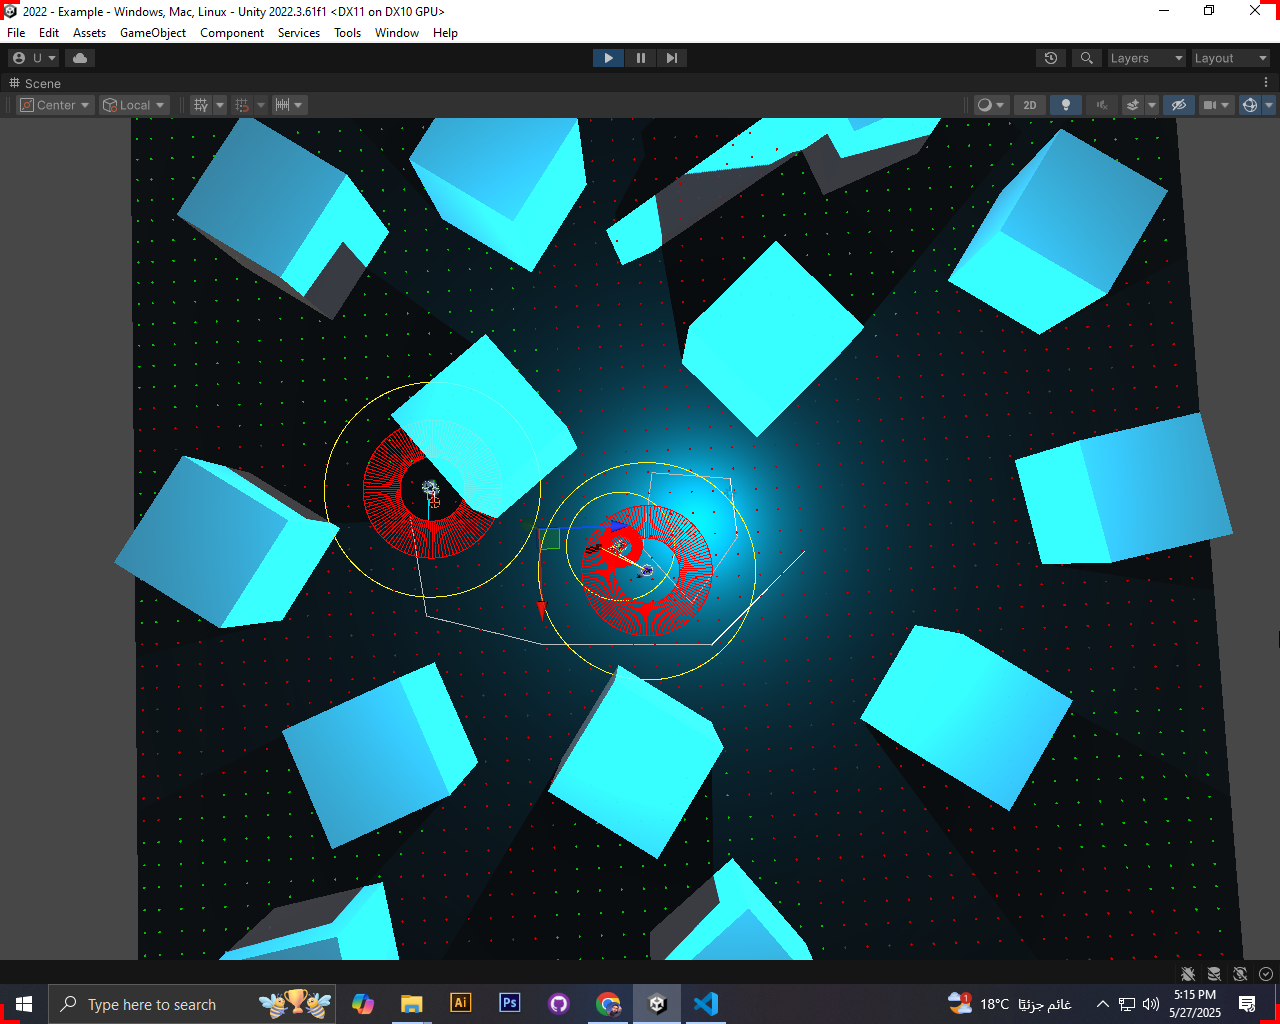This screenshot has width=1280, height=1024.
Task: Toggle scene audio mute button
Action: 1101,105
